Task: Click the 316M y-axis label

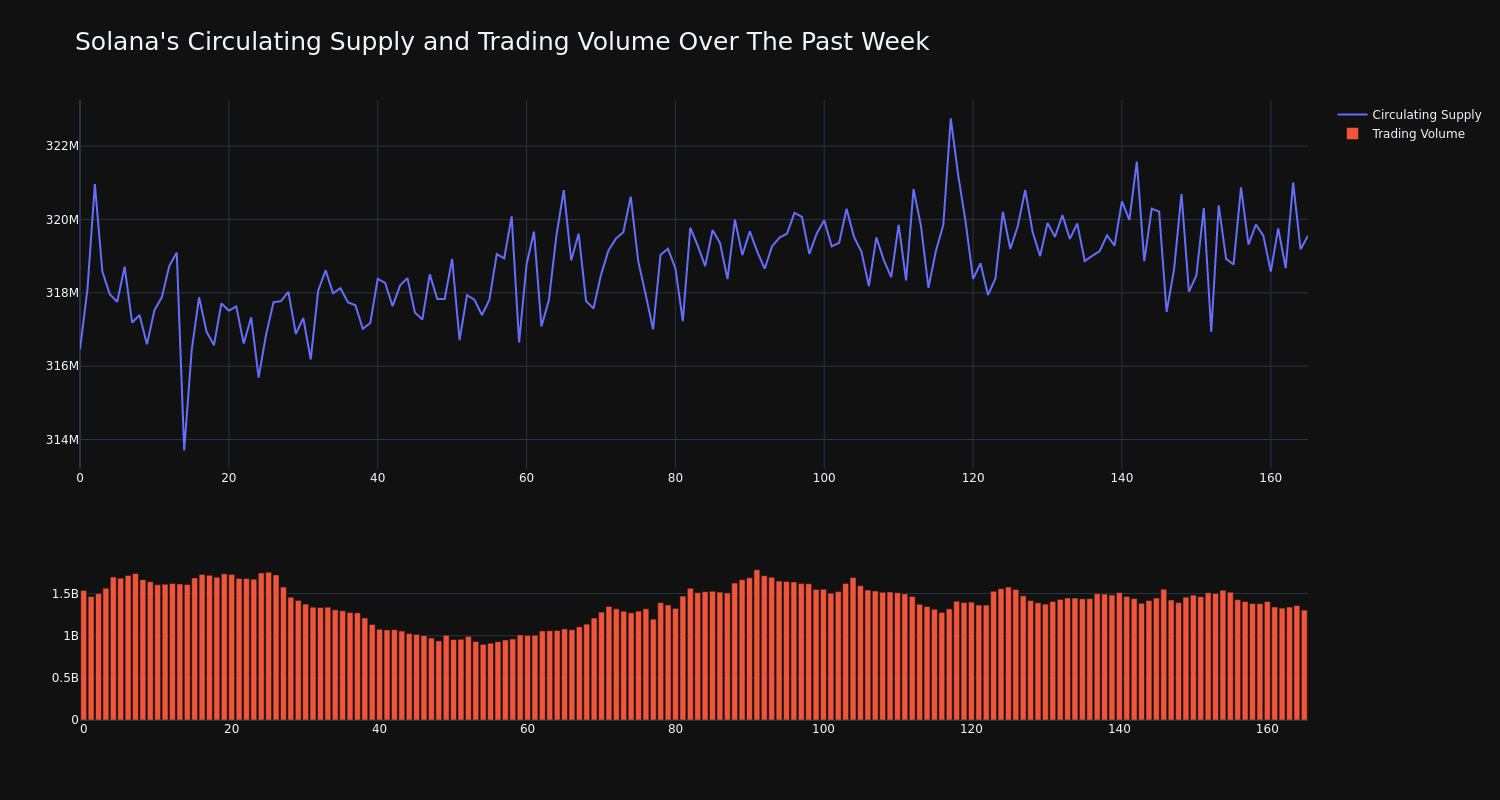Action: click(62, 366)
